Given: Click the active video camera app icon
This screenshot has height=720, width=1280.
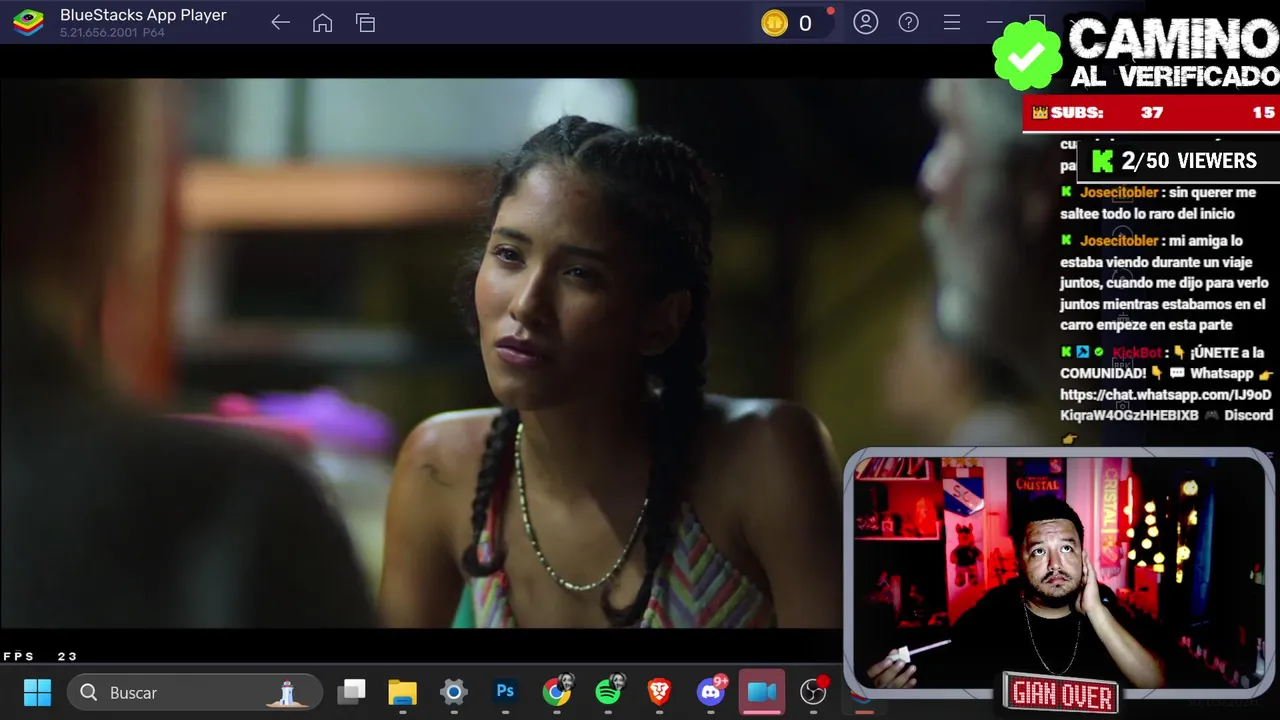Looking at the screenshot, I should (762, 692).
